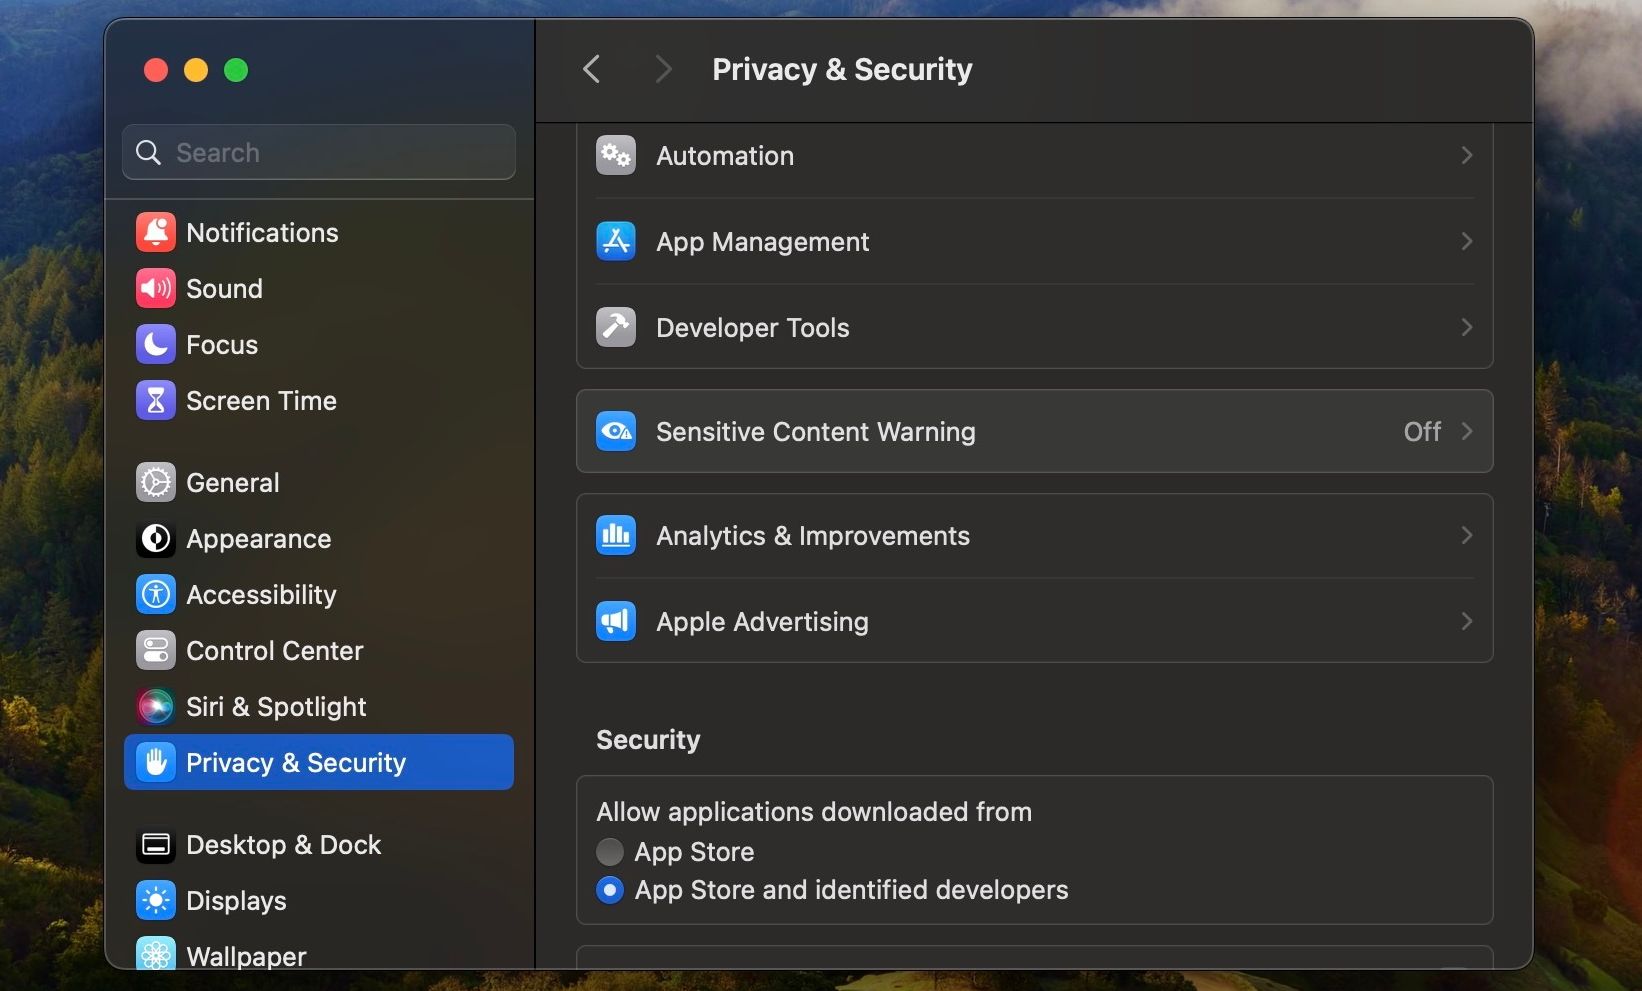
Task: Select the Developer Tools icon
Action: pyautogui.click(x=615, y=327)
